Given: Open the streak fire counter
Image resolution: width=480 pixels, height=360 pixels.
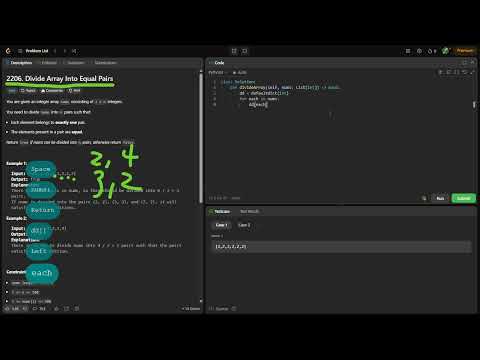Looking at the screenshot, I should pyautogui.click(x=432, y=51).
